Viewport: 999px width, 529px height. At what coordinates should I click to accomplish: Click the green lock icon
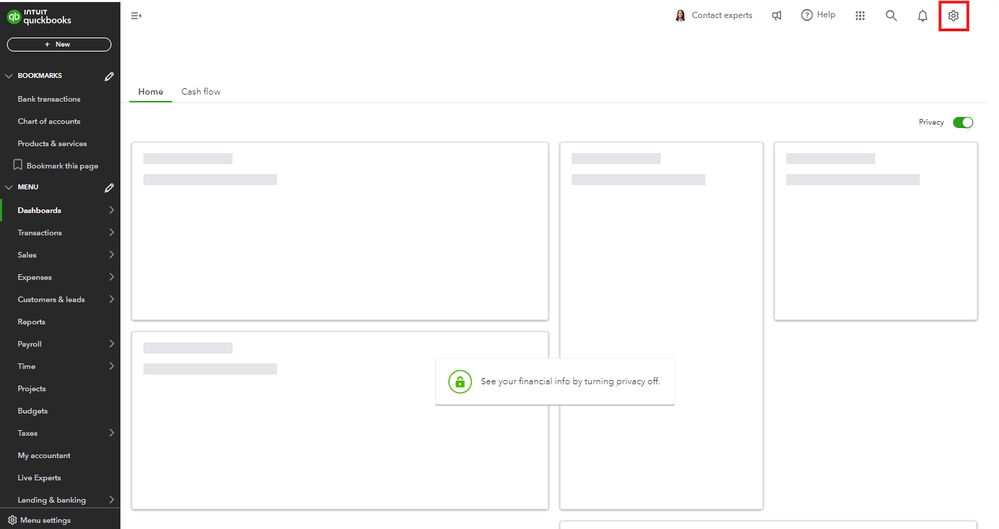click(x=460, y=382)
